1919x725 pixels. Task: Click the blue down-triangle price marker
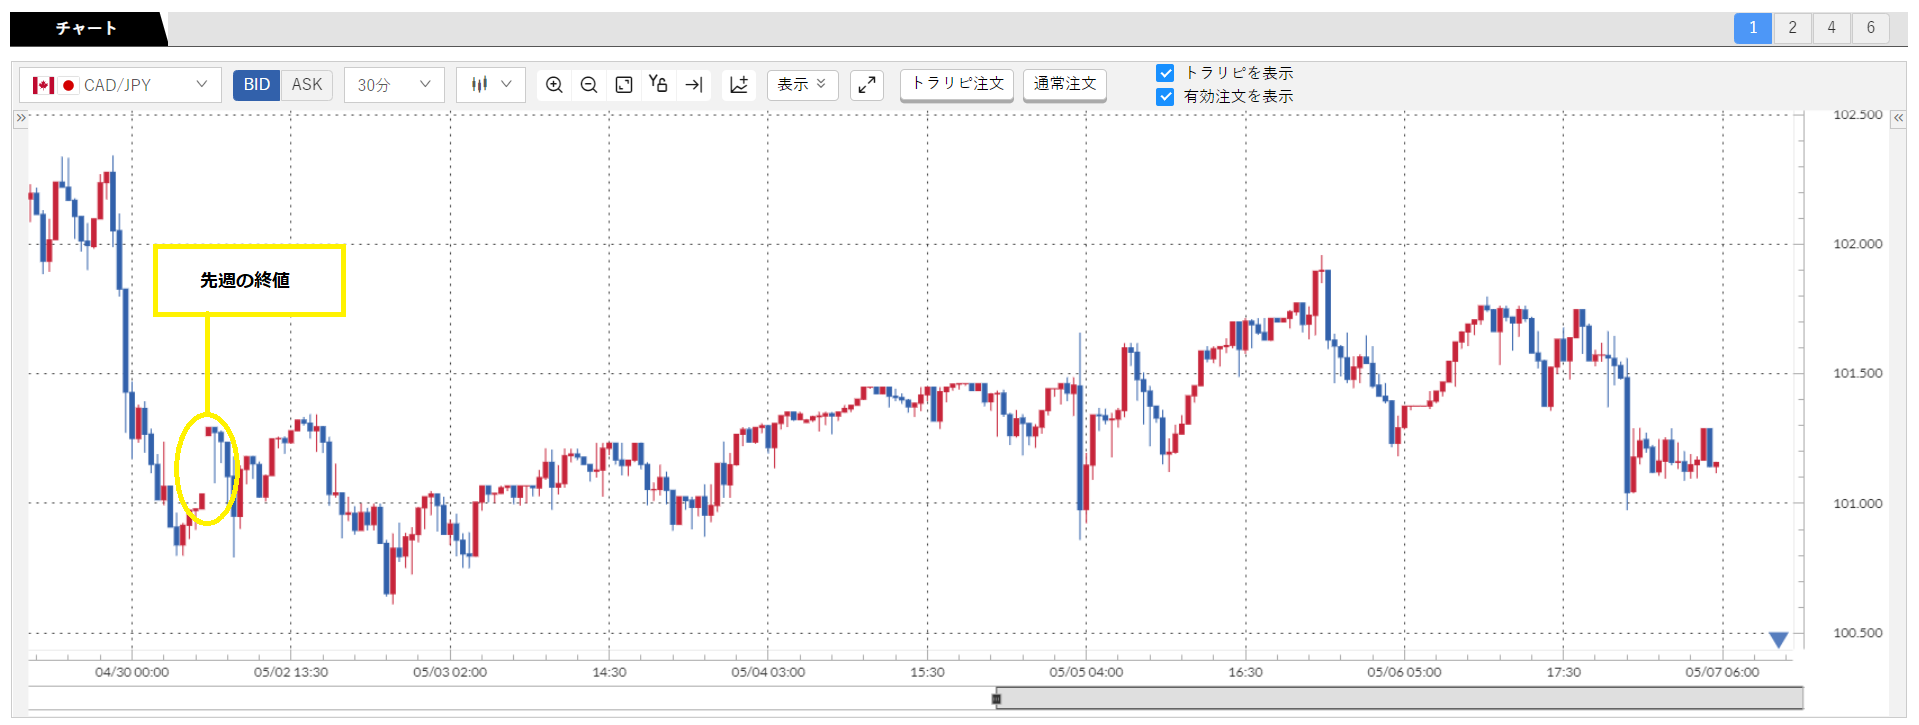point(1778,639)
